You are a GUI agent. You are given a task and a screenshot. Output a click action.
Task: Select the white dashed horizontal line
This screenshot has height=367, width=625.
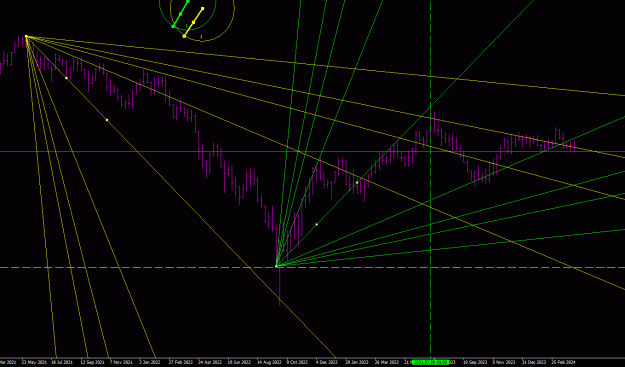(x=312, y=267)
